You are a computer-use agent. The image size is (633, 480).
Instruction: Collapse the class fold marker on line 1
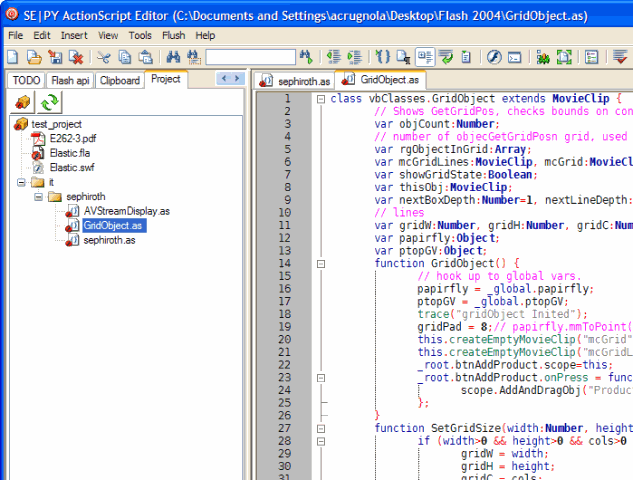[321, 99]
